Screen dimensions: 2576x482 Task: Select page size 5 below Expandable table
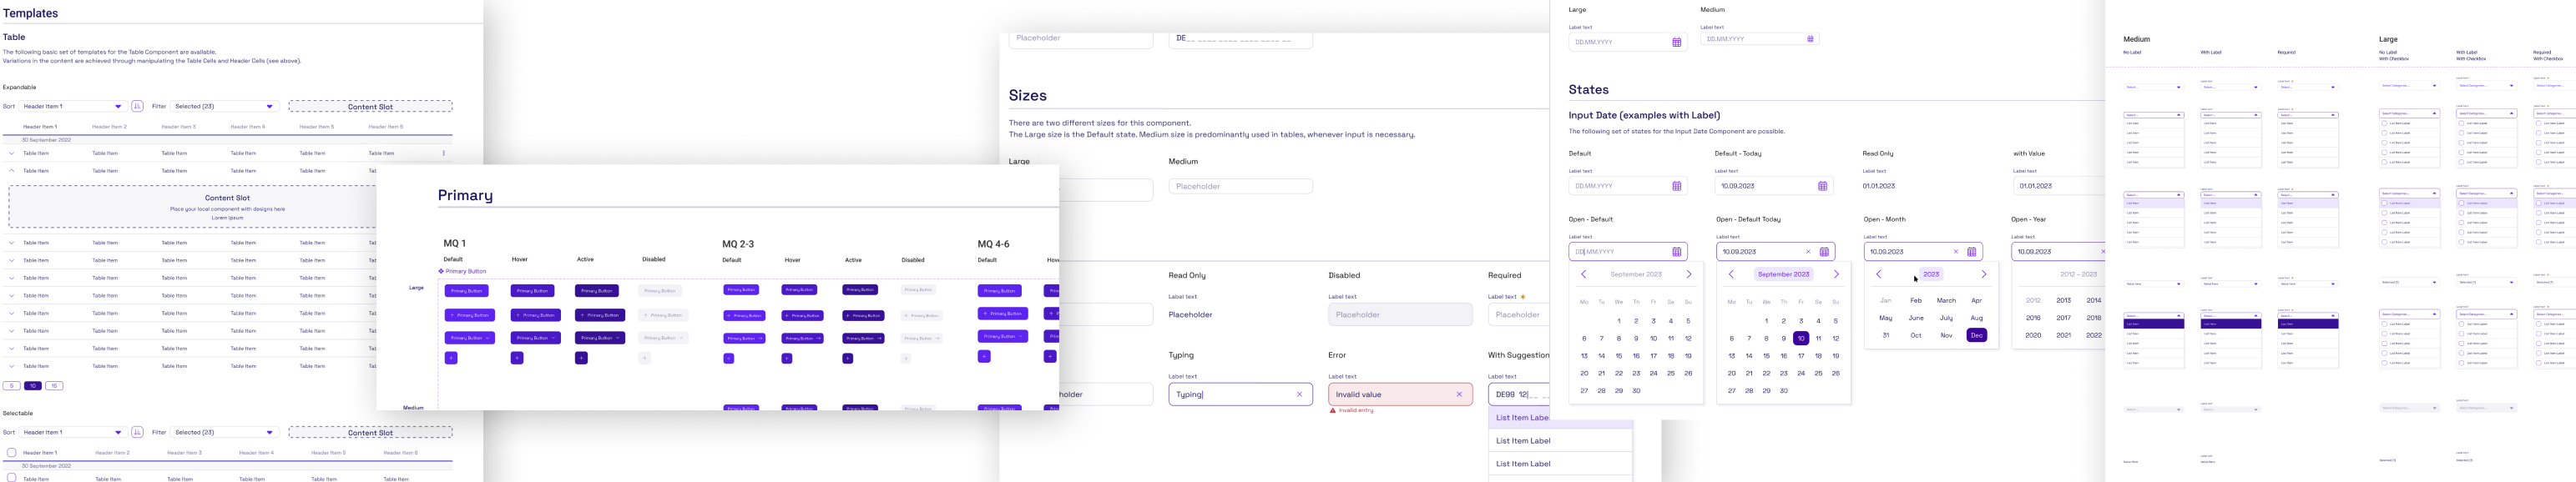coord(12,385)
